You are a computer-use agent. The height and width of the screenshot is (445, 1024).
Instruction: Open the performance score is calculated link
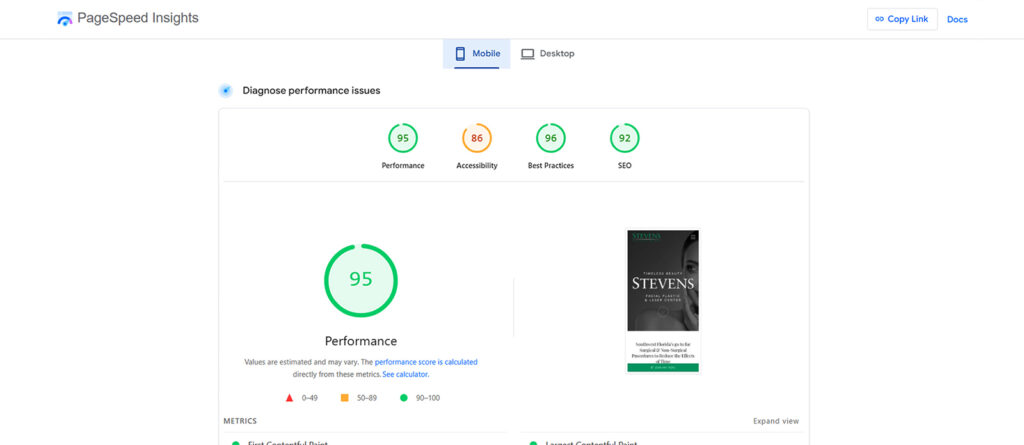click(x=426, y=362)
